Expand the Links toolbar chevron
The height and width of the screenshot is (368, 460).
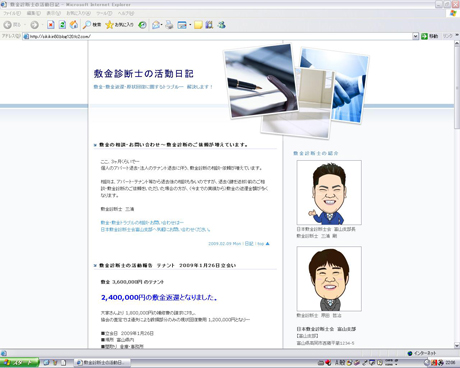(x=457, y=35)
